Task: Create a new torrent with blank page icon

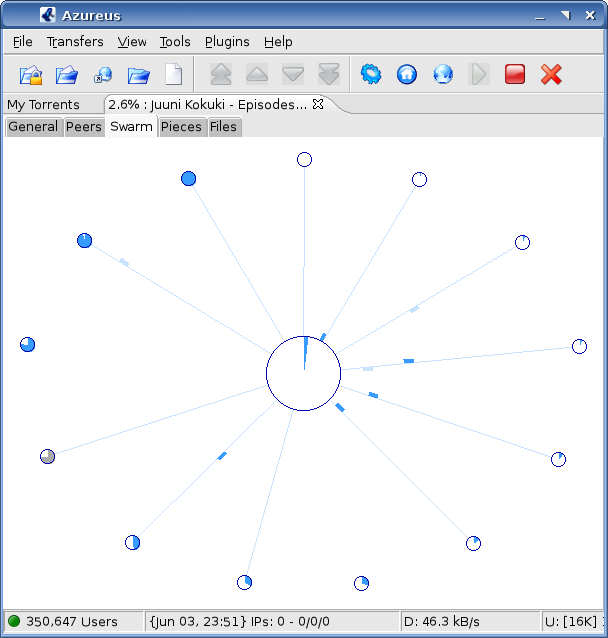Action: click(174, 74)
